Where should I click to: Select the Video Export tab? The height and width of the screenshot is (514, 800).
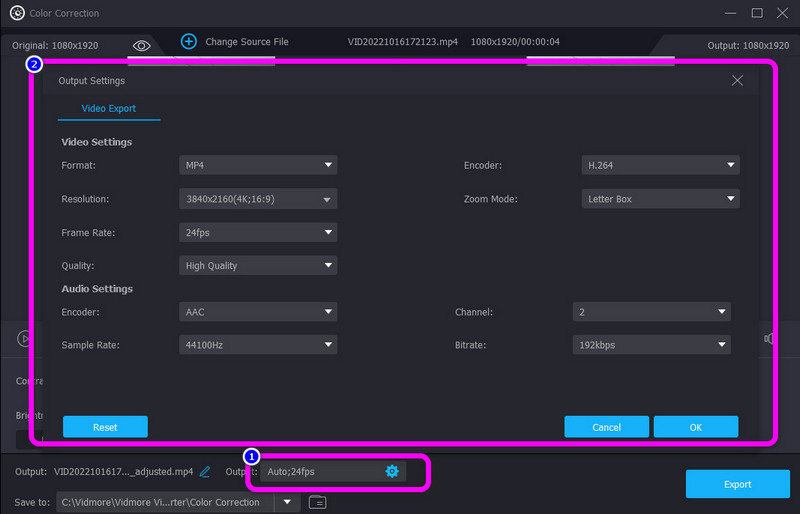click(x=109, y=108)
